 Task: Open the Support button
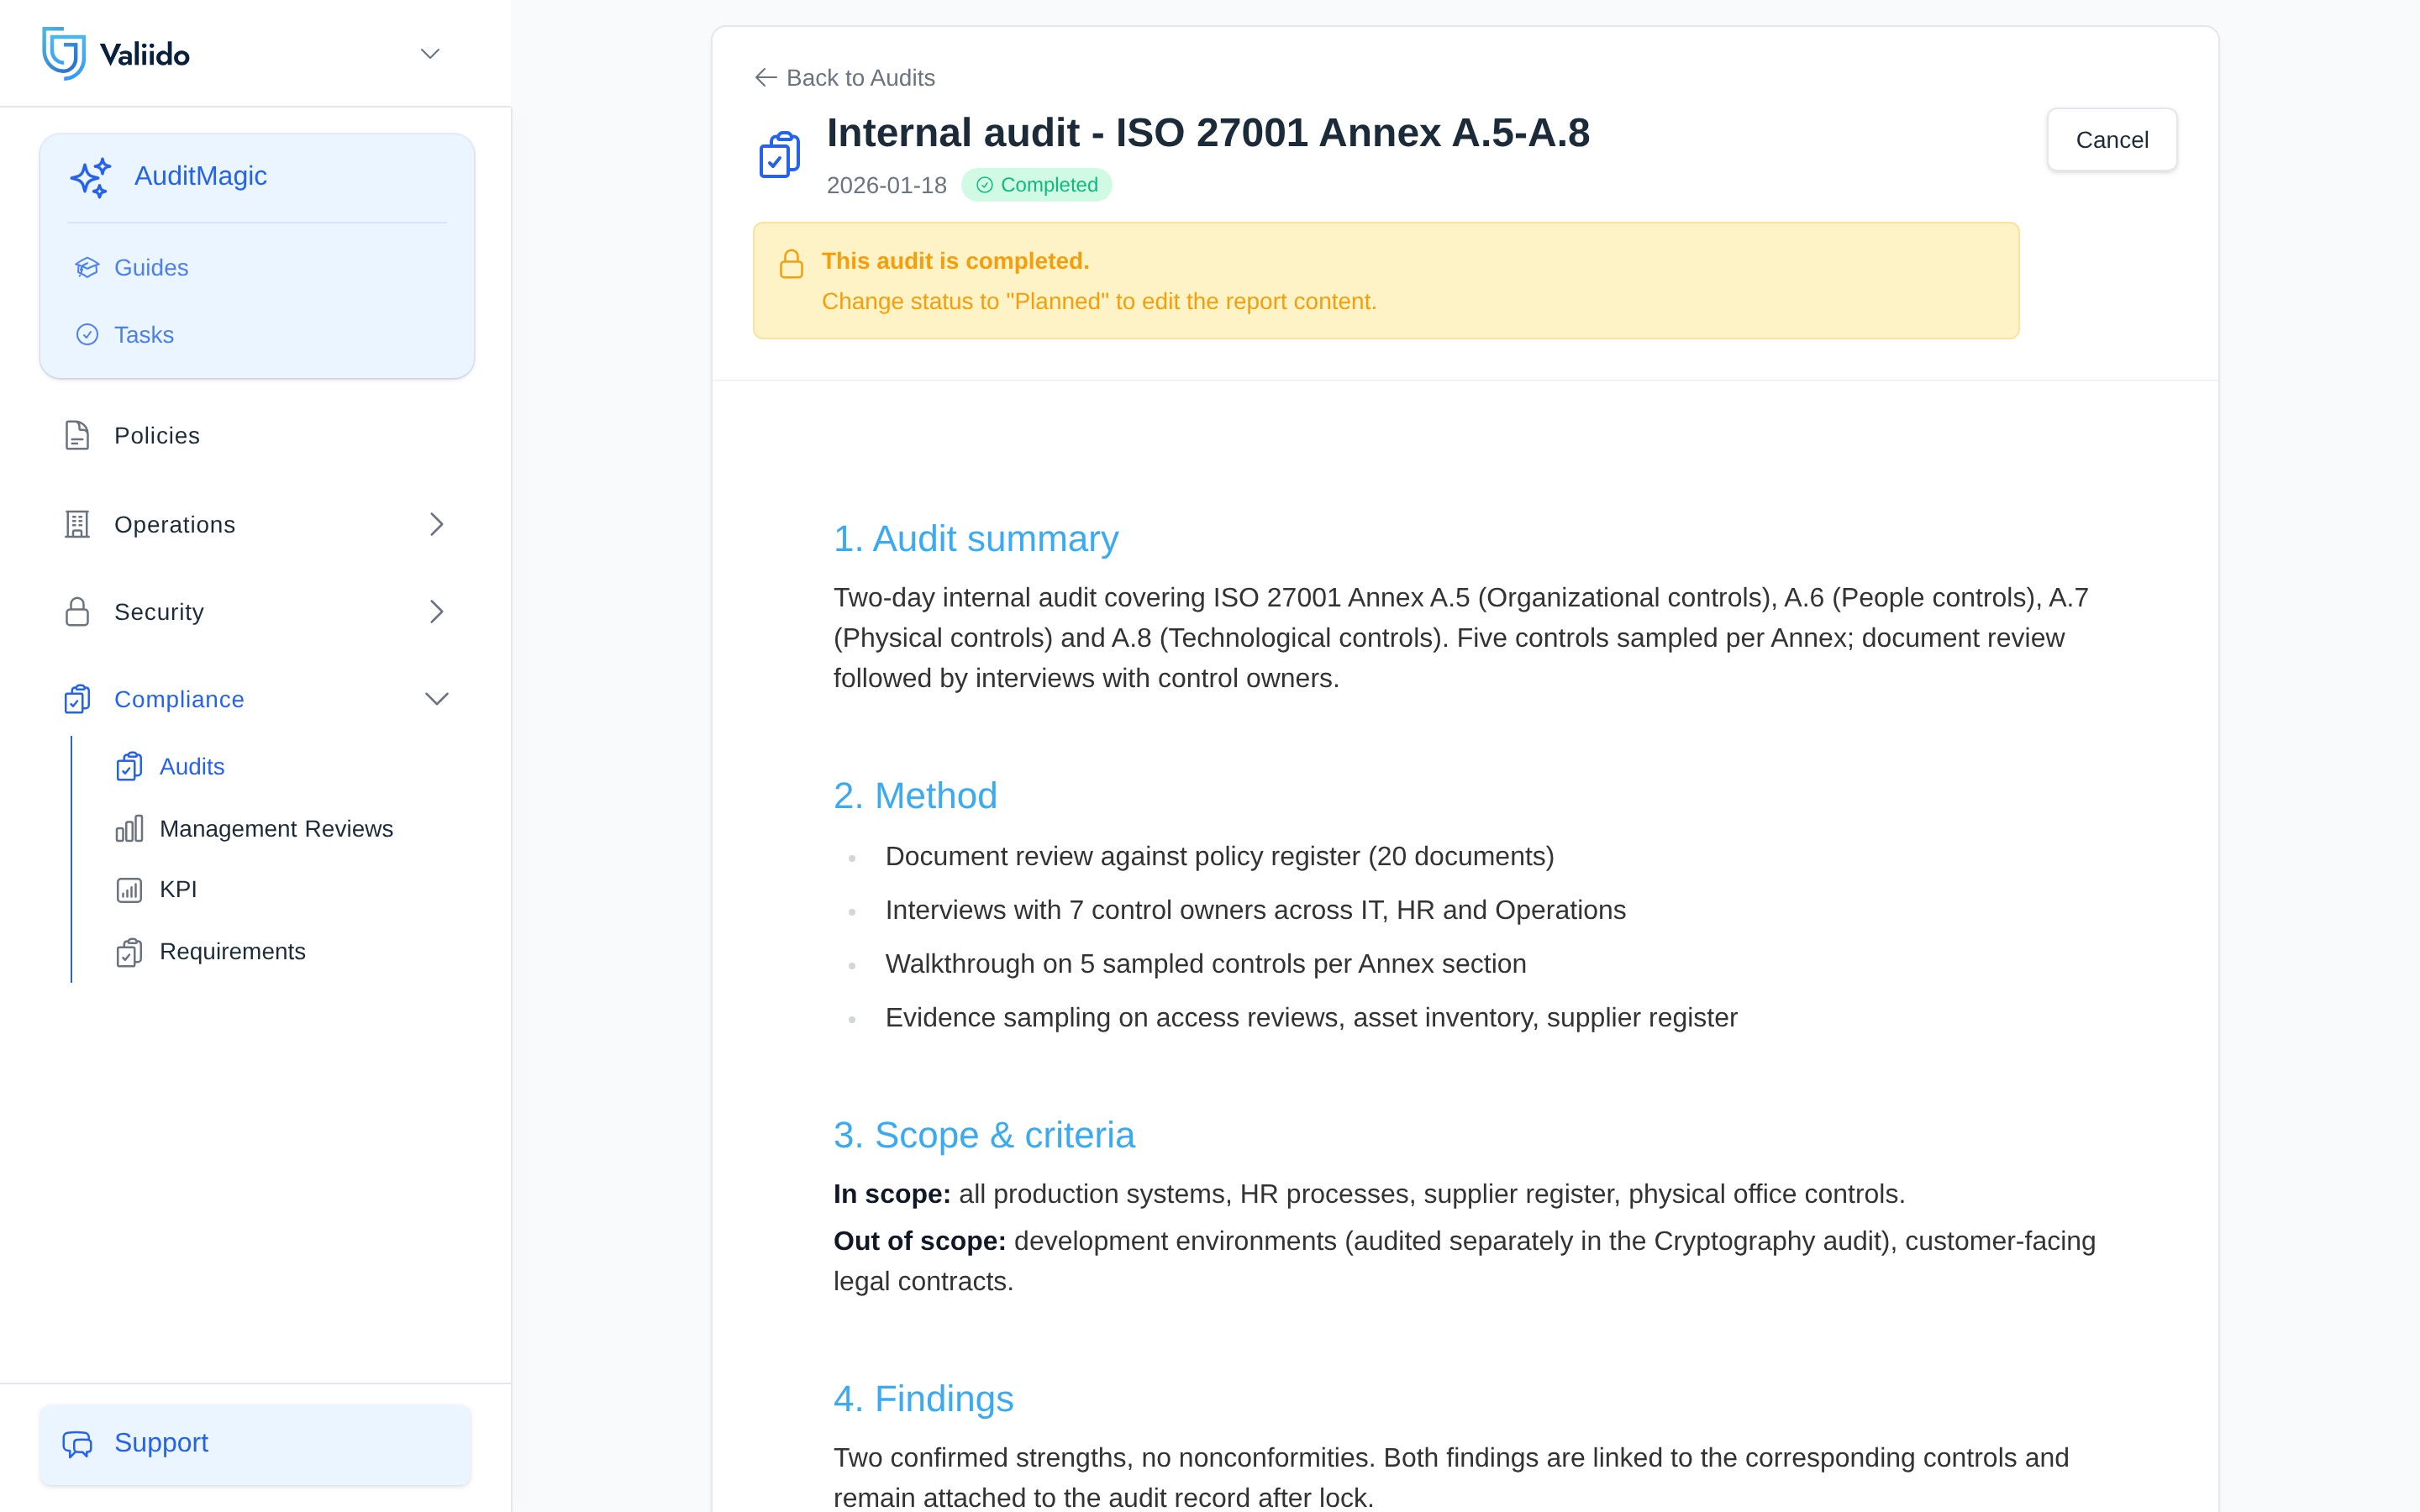pyautogui.click(x=255, y=1444)
